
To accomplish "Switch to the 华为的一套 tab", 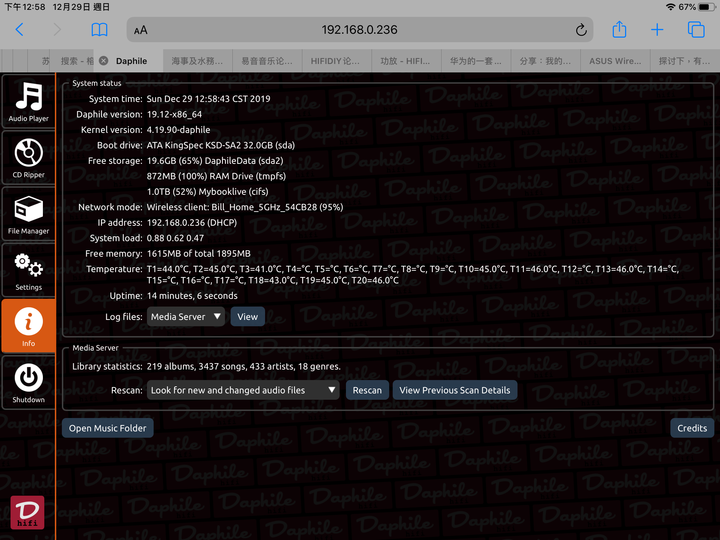I will point(476,61).
